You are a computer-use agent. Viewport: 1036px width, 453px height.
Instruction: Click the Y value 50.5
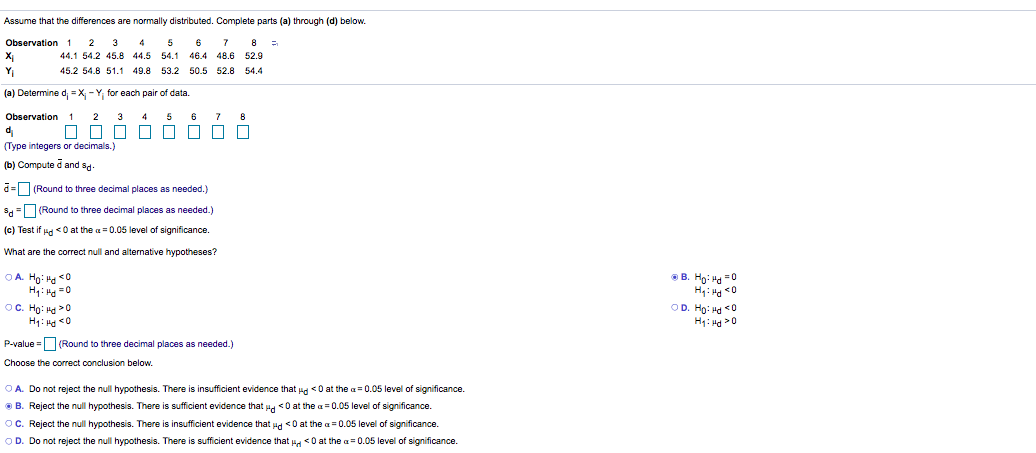(x=197, y=71)
